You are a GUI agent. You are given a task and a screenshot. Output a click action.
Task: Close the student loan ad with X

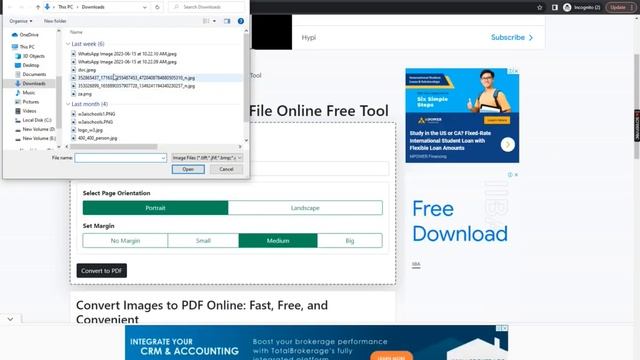coord(516,71)
